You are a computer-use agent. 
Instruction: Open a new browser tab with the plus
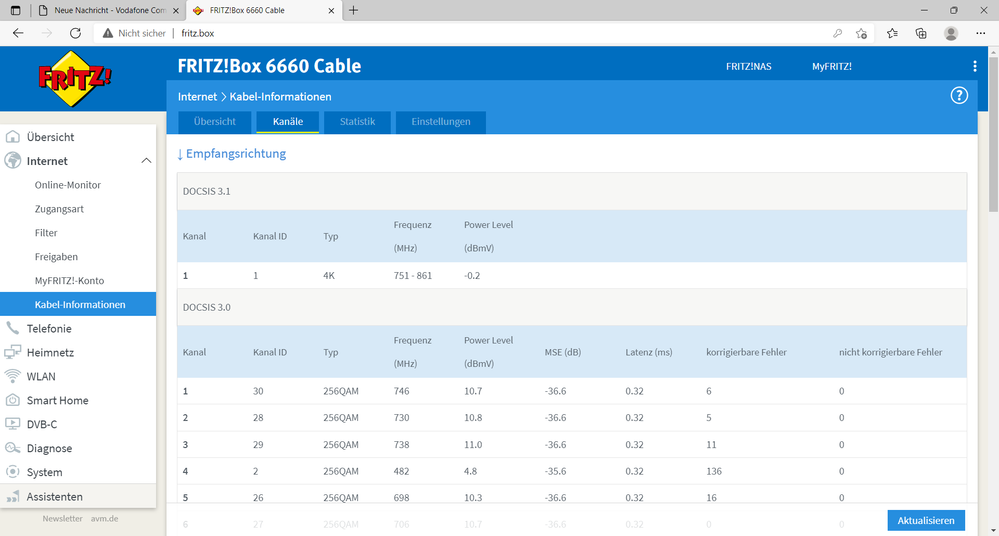click(x=354, y=10)
